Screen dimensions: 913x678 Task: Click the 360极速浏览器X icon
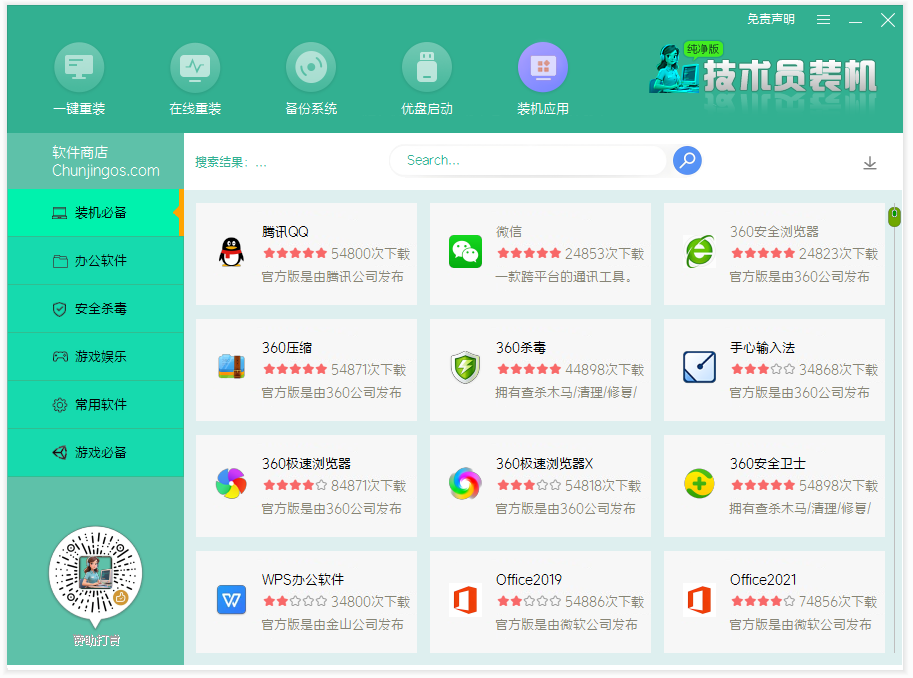pos(465,483)
